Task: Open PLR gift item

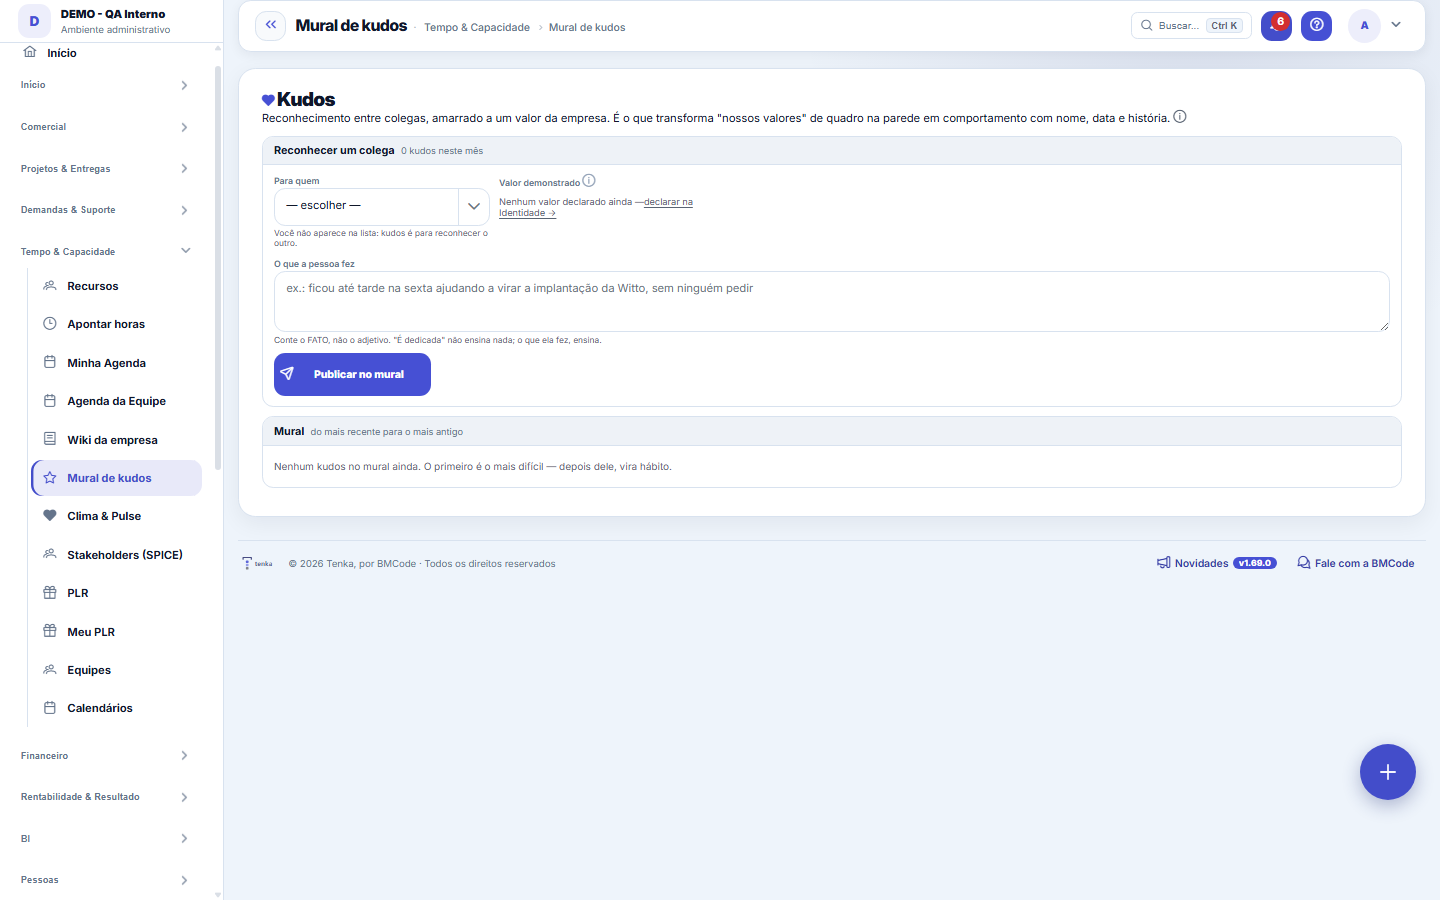Action: [117, 593]
